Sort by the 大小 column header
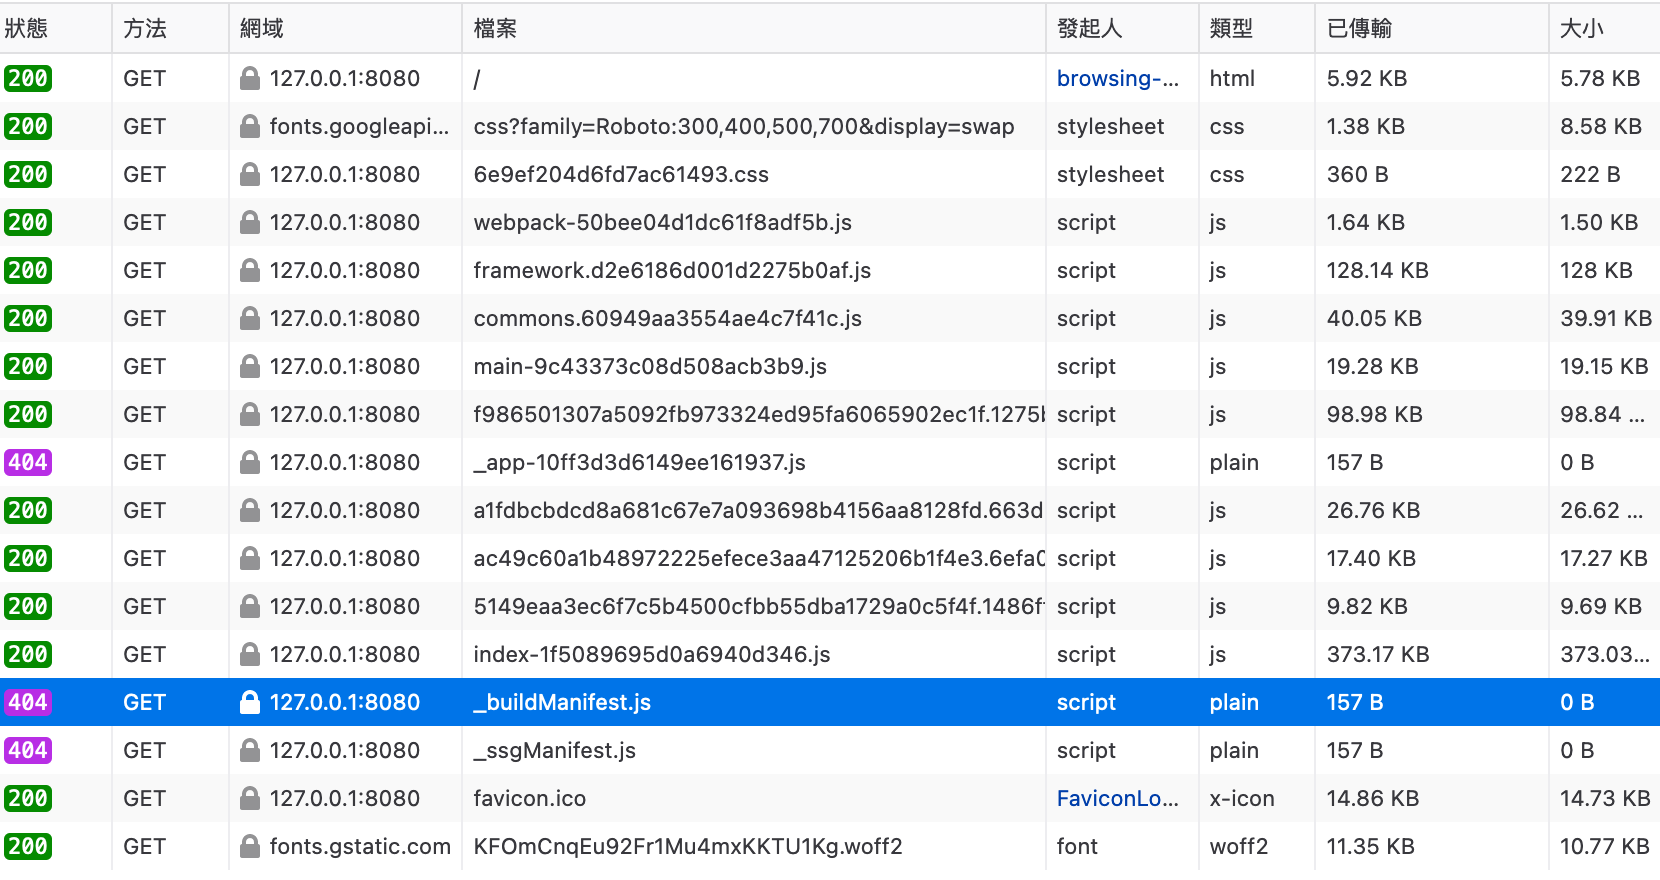The height and width of the screenshot is (880, 1660). (x=1605, y=28)
